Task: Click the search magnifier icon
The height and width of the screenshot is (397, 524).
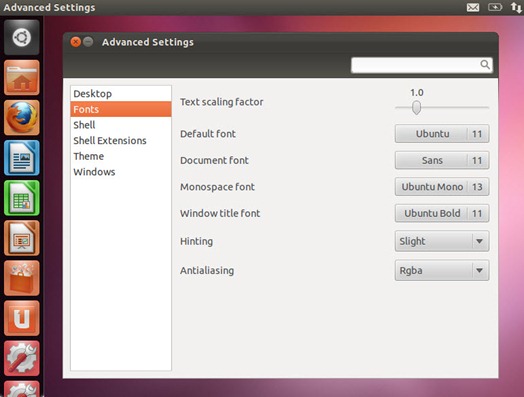Action: pyautogui.click(x=485, y=64)
